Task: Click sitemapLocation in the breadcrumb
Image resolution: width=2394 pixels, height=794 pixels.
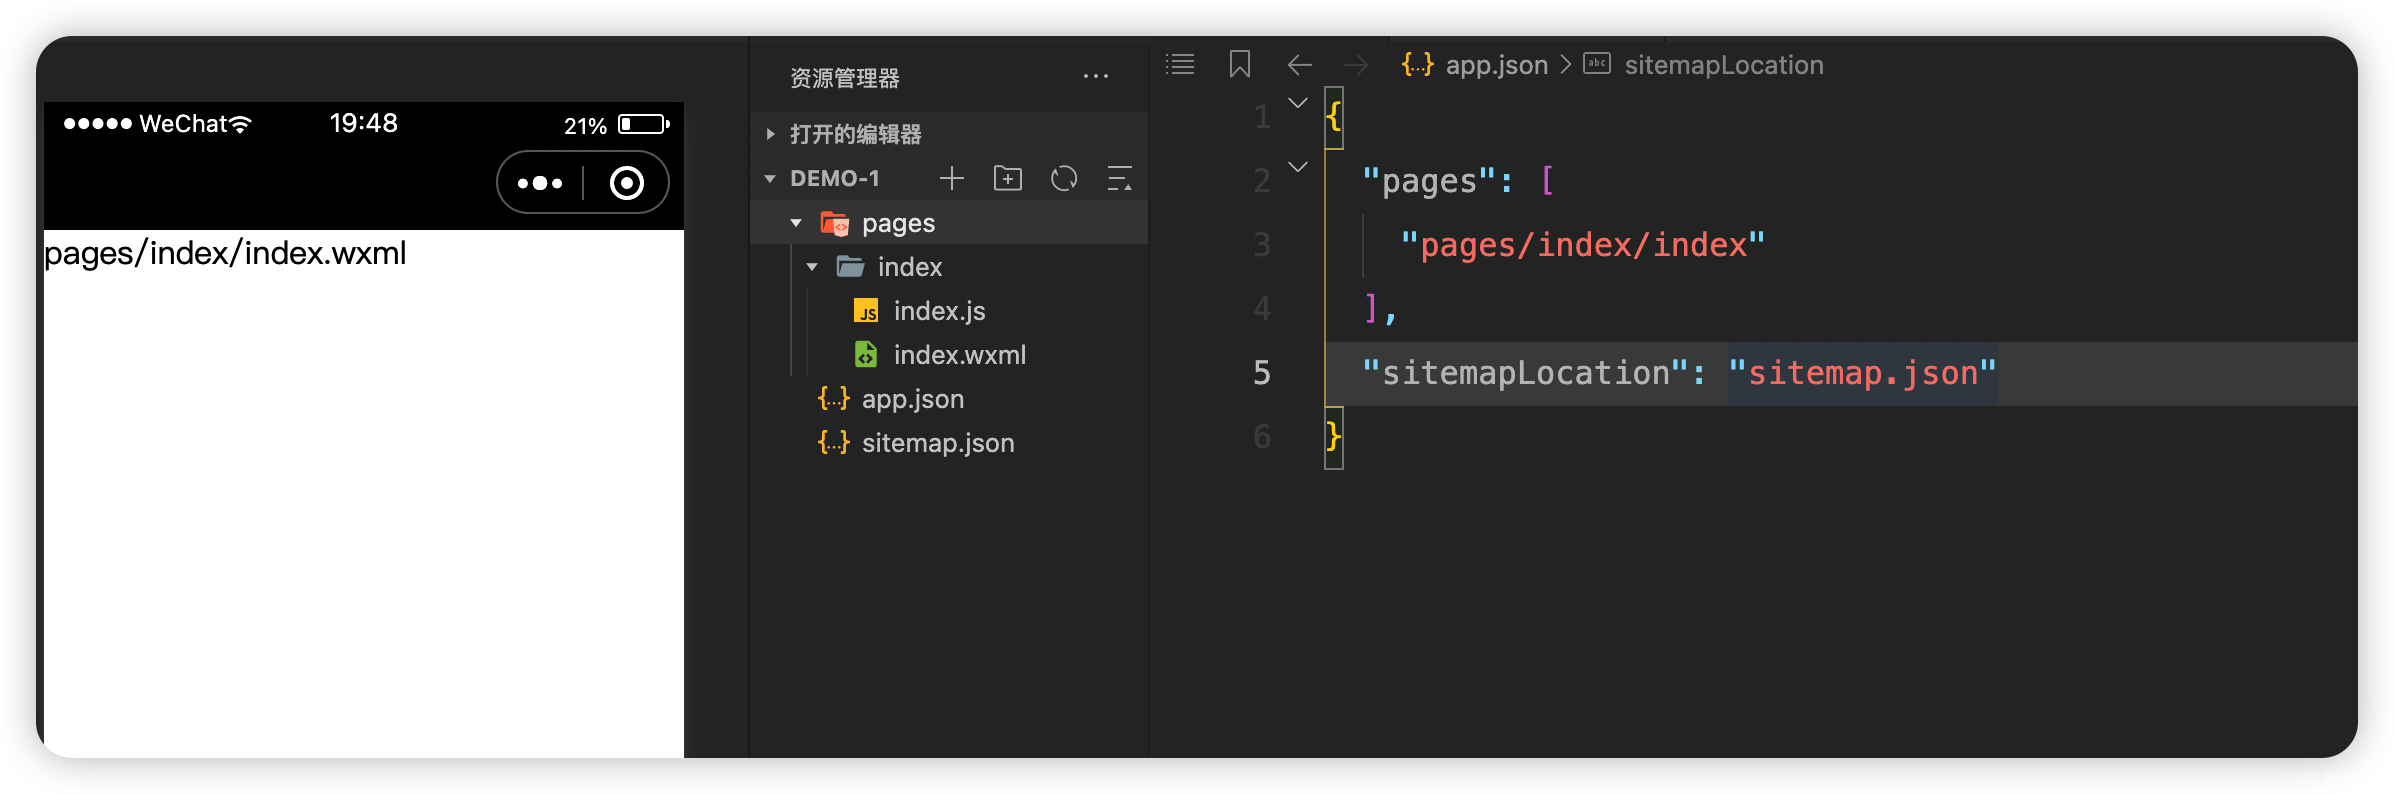Action: [1724, 65]
